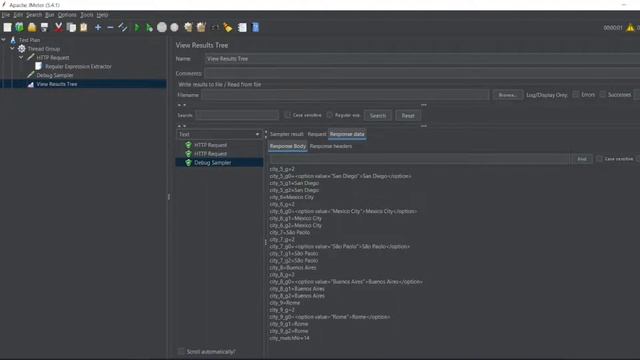Screen dimensions: 640x360
Task: Click the New test plan icon
Action: (7, 27)
